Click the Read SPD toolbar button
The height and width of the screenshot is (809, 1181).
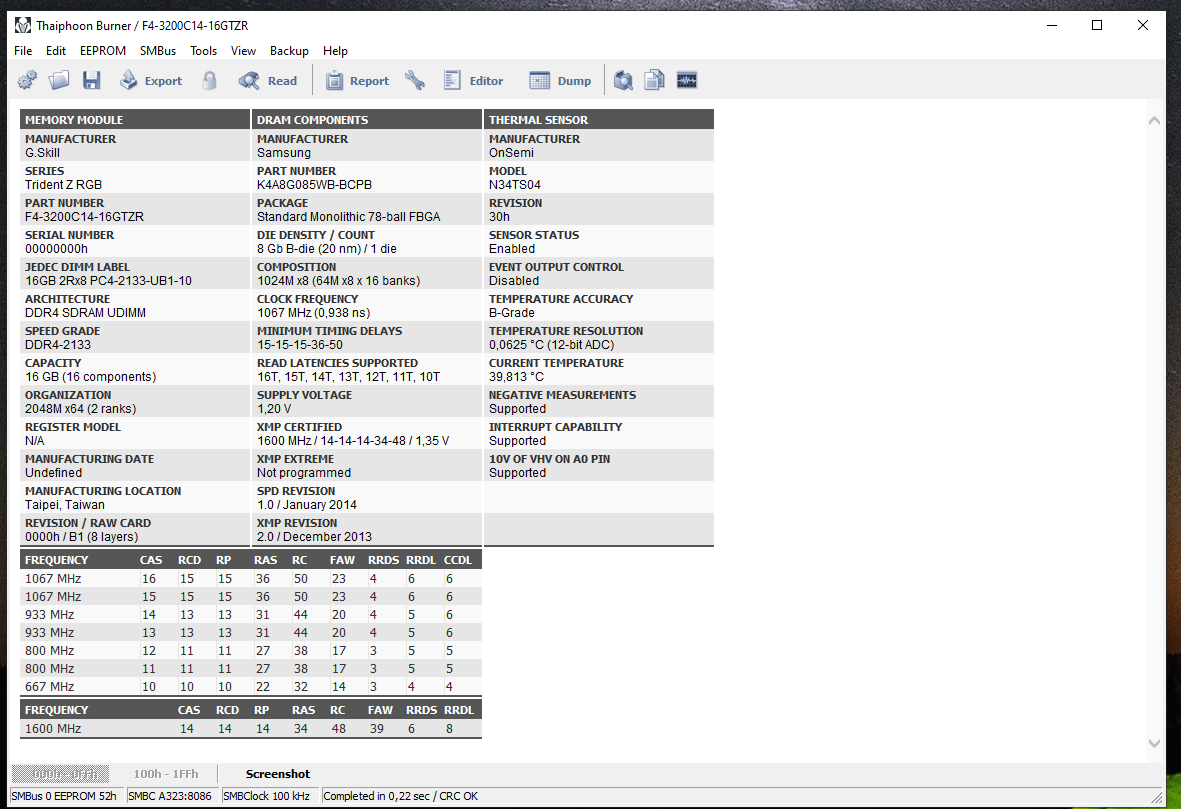pyautogui.click(x=268, y=81)
